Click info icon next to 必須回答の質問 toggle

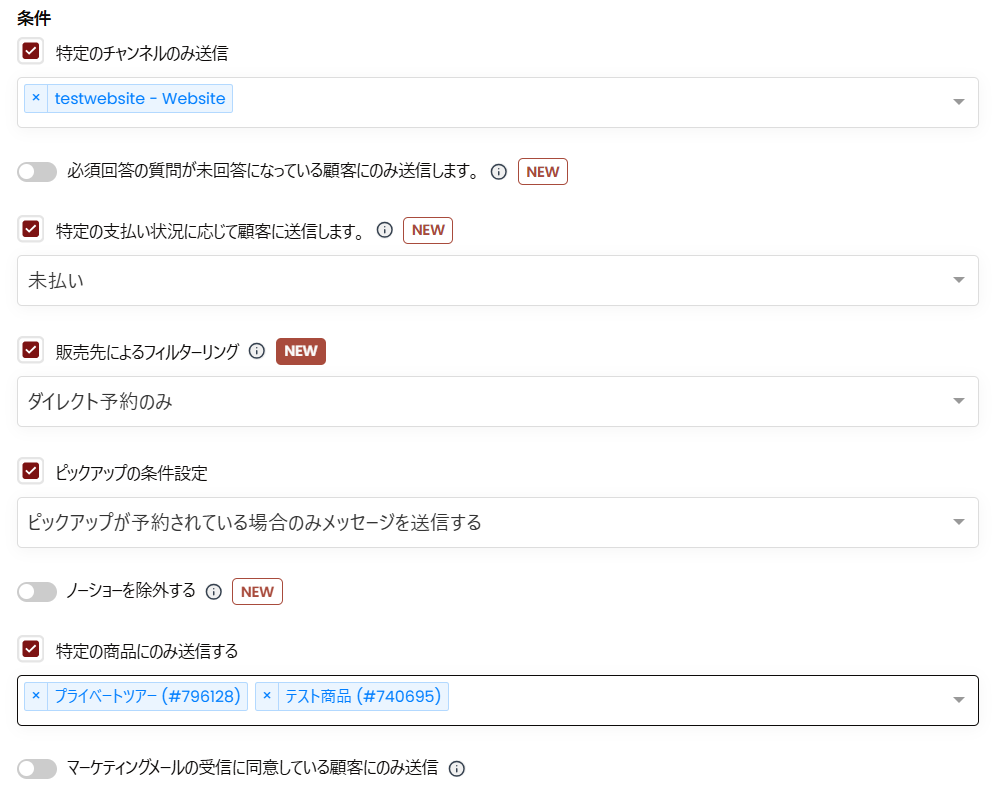(x=499, y=172)
